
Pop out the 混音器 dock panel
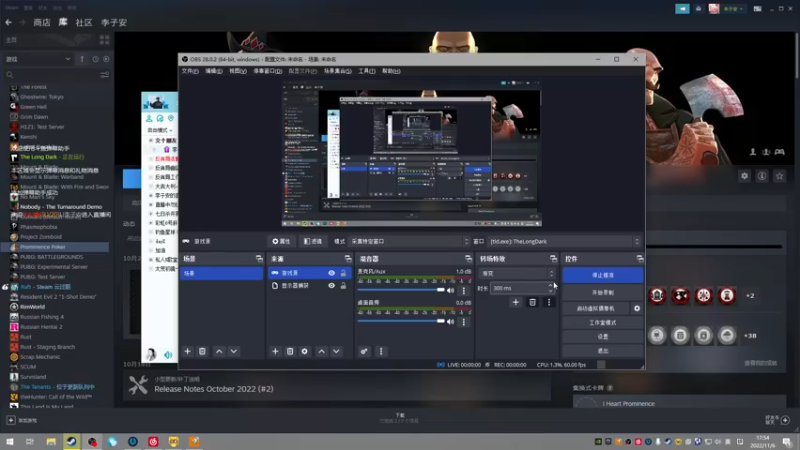tap(468, 259)
